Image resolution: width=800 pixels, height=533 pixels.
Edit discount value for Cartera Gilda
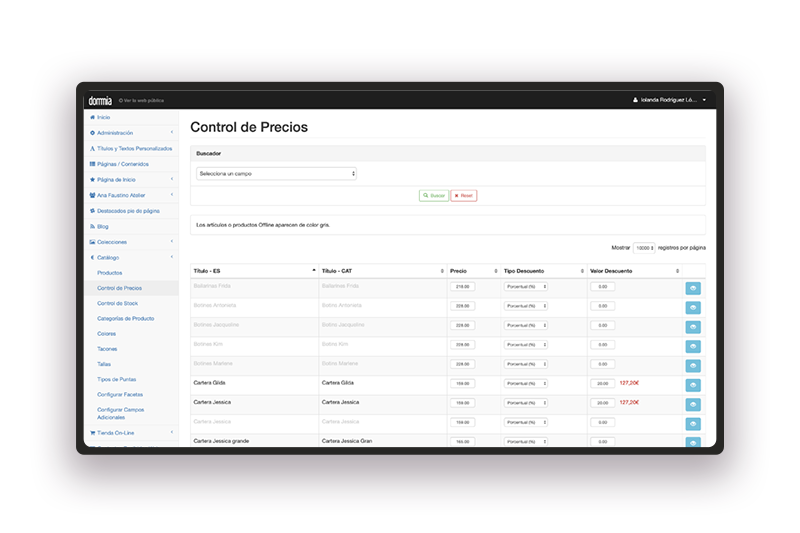click(x=603, y=384)
